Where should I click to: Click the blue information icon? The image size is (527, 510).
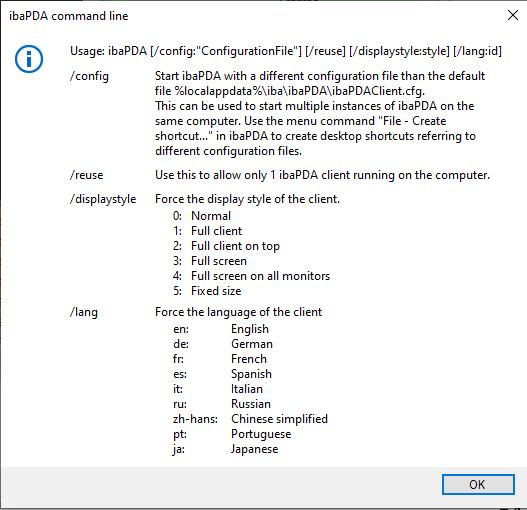point(29,59)
